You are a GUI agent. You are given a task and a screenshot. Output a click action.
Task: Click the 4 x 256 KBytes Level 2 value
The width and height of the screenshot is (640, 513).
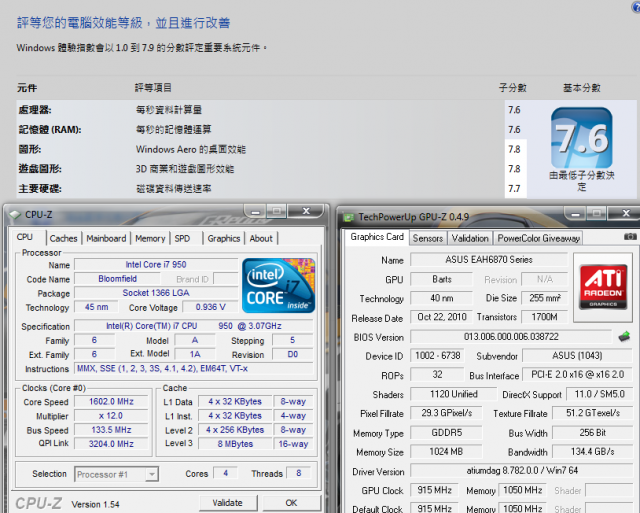pyautogui.click(x=235, y=430)
